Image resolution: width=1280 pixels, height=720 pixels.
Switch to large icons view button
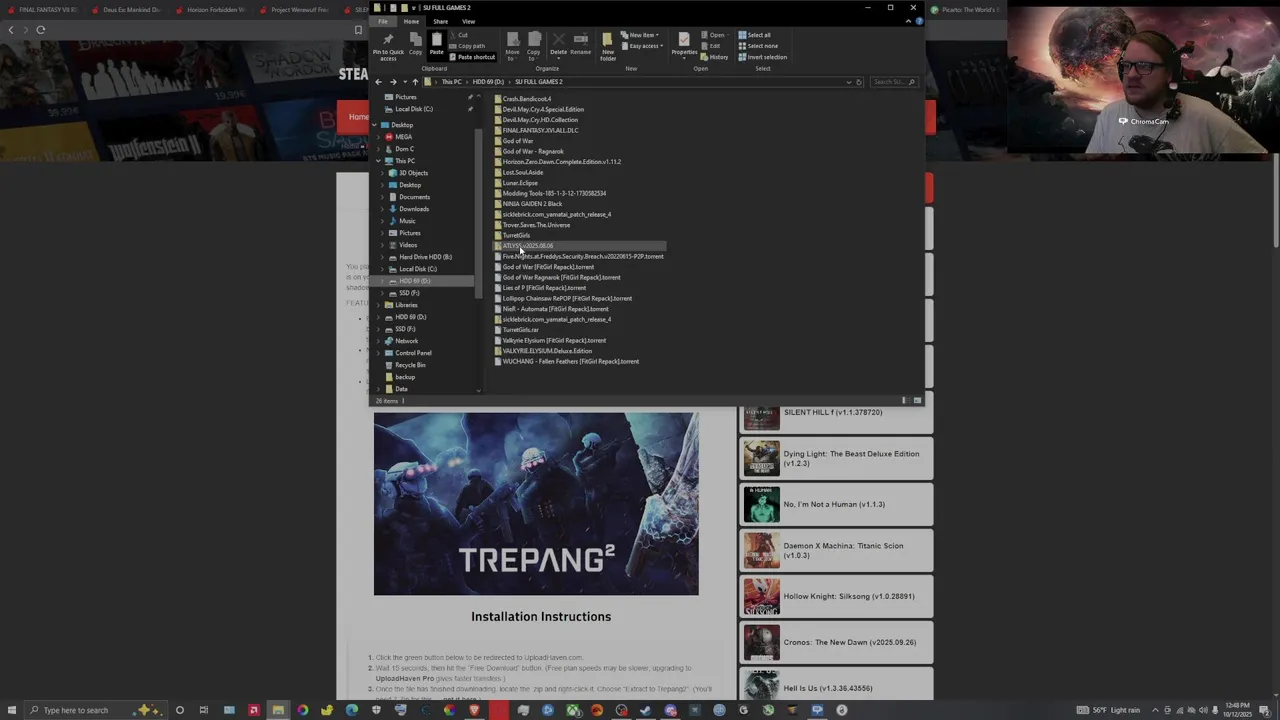click(x=917, y=401)
